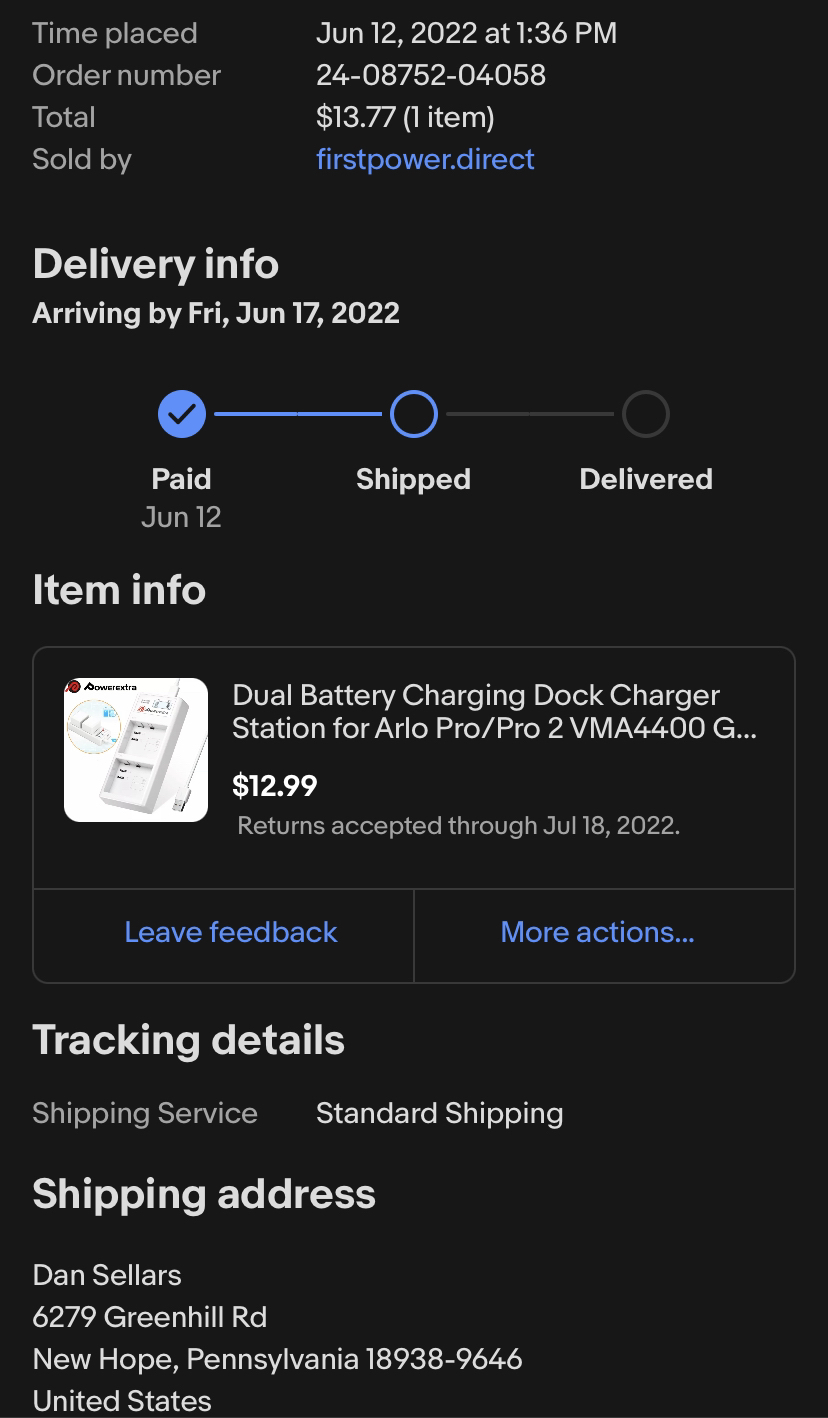Open the firstpower.direct seller link

point(425,159)
